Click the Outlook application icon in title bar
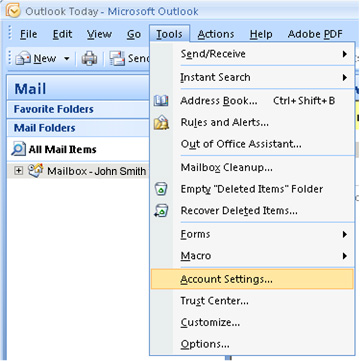Image resolution: width=360 pixels, height=361 pixels. click(12, 11)
